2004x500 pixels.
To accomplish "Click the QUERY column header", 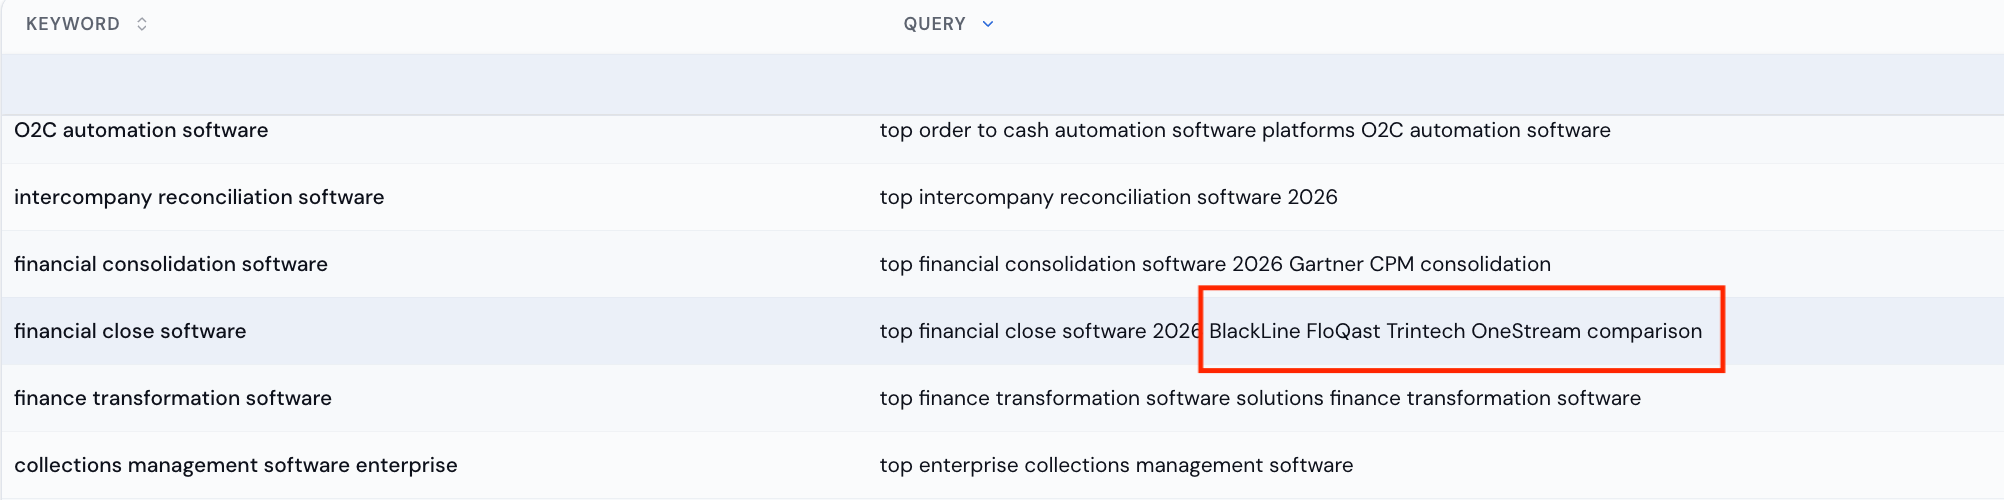I will pos(934,24).
